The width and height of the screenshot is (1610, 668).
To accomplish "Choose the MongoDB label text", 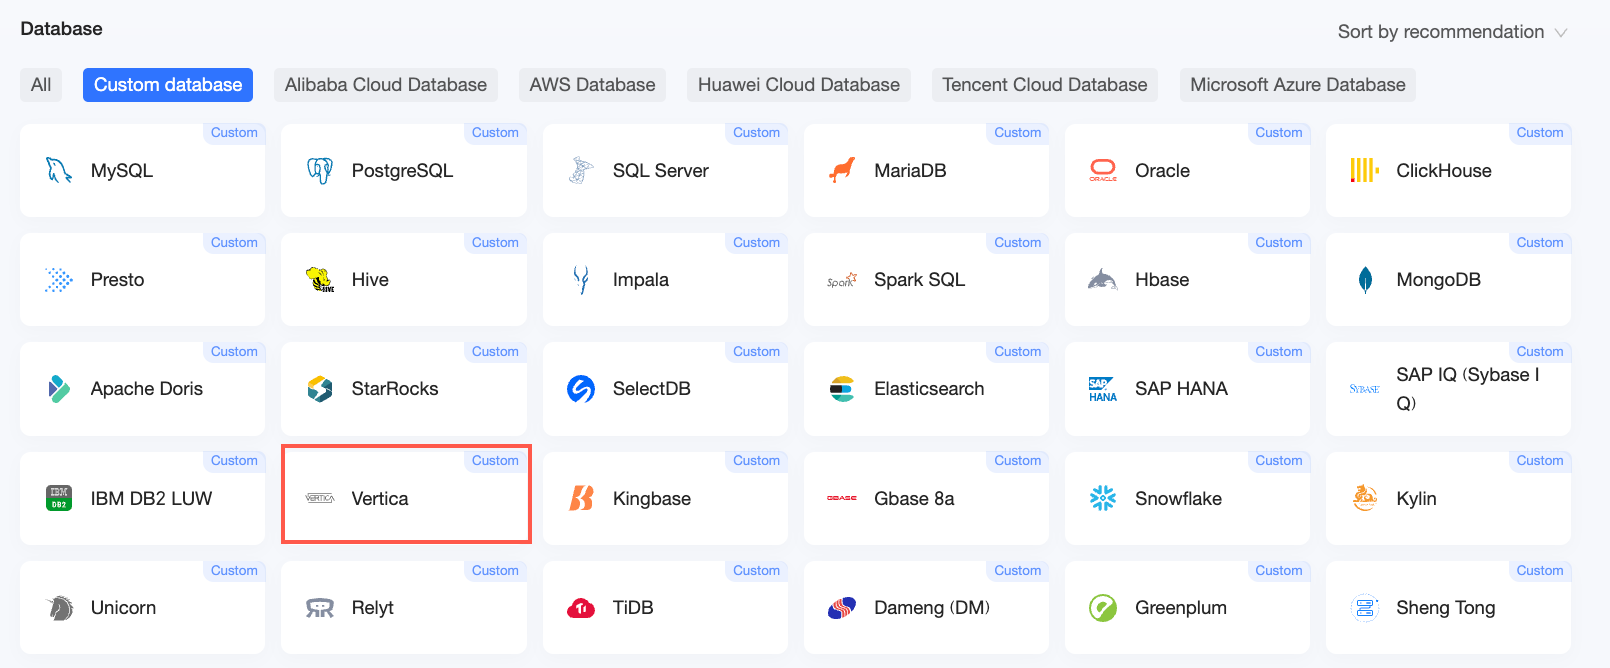I will [1439, 280].
